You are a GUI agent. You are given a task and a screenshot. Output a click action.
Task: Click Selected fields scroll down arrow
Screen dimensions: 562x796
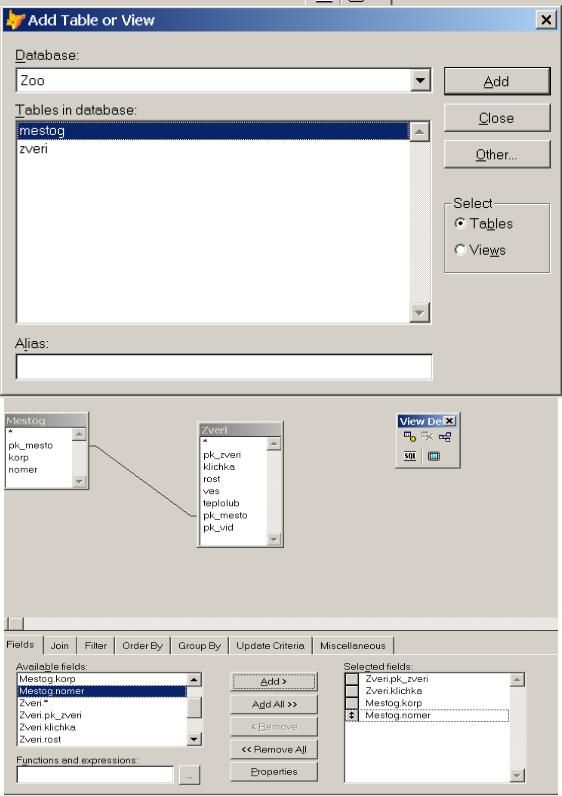517,775
